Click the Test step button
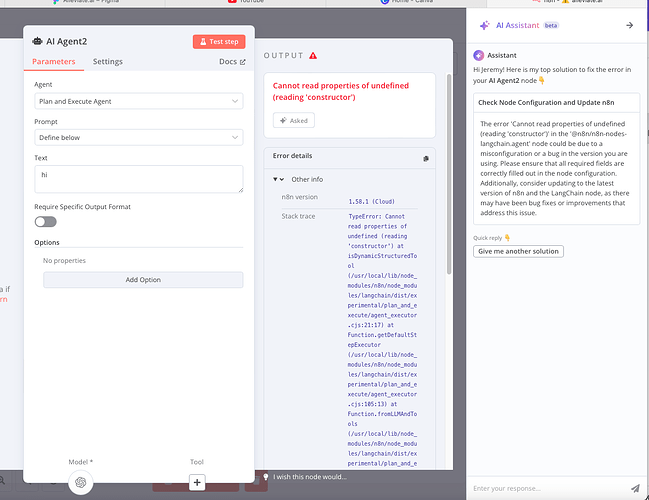Image resolution: width=649 pixels, height=500 pixels. (x=219, y=41)
